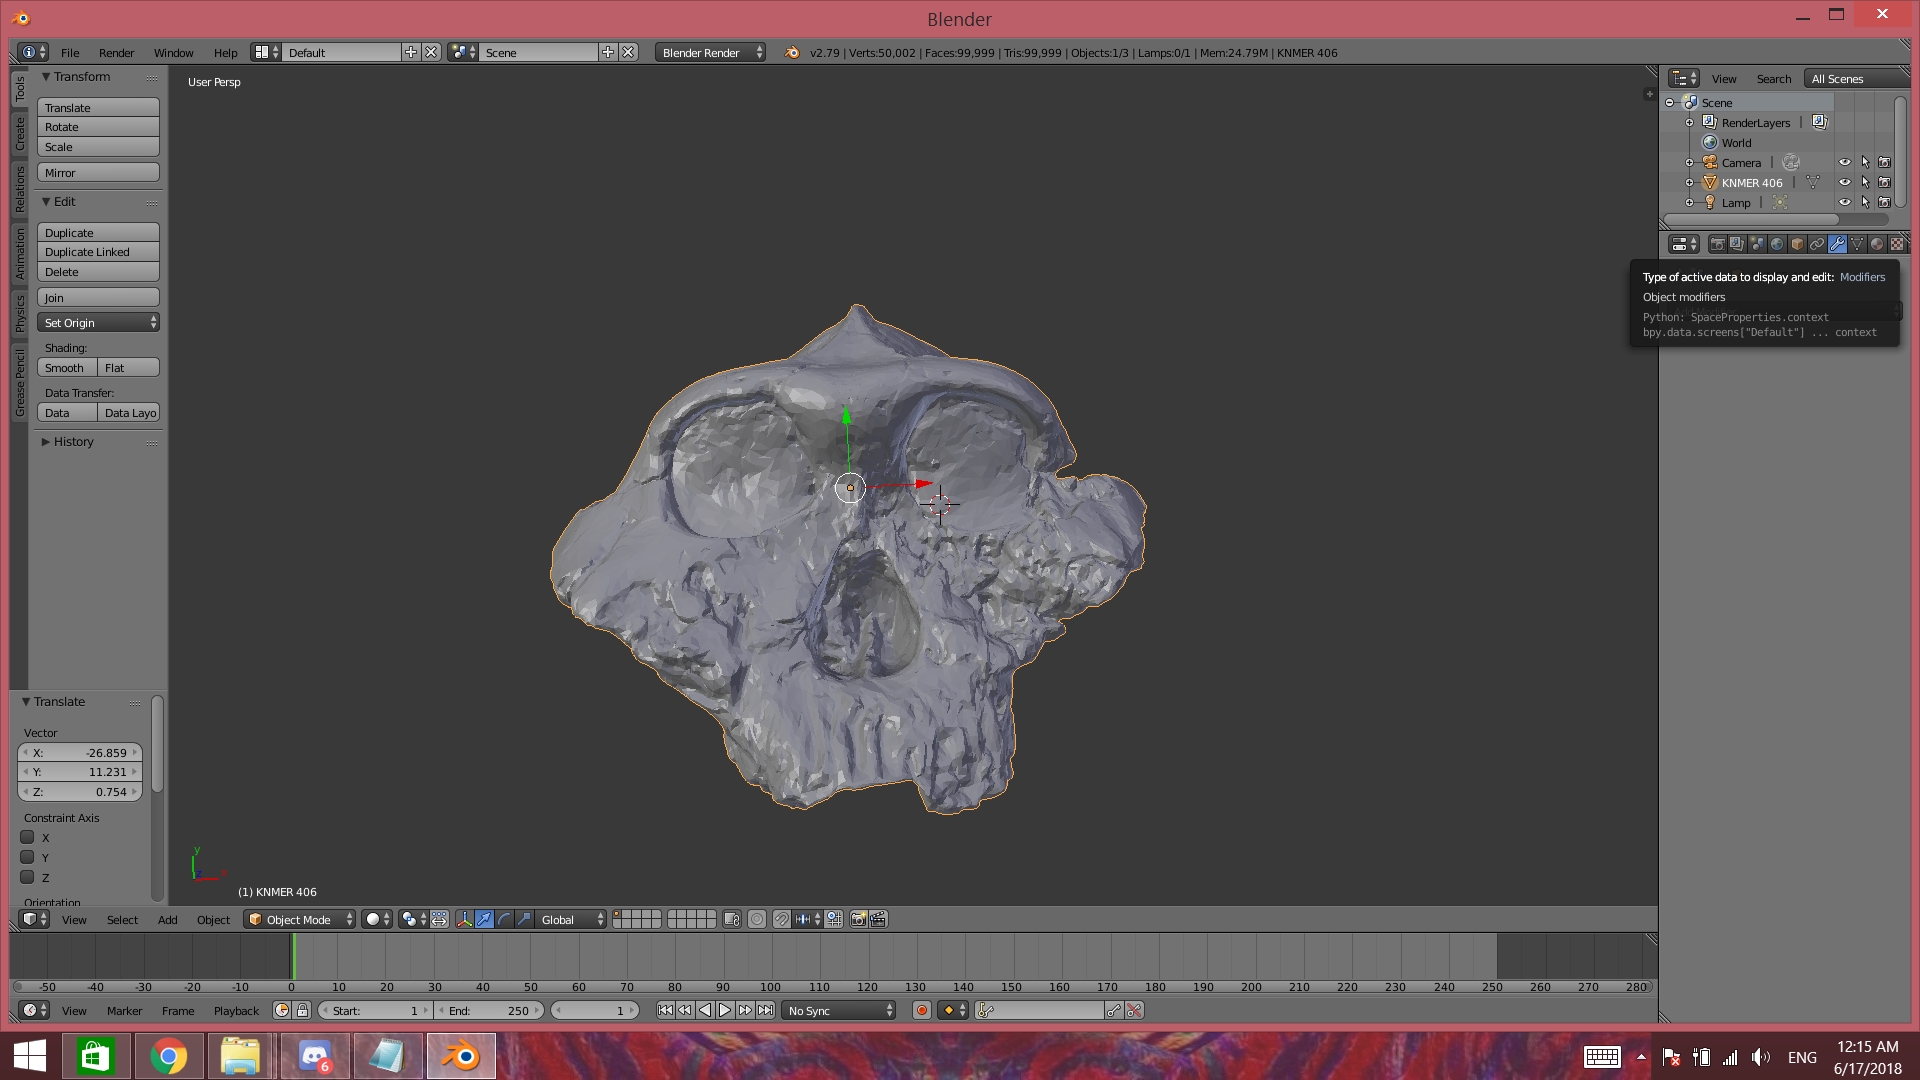1920x1080 pixels.
Task: Open the Modifiers wrench tab
Action: pos(1837,244)
